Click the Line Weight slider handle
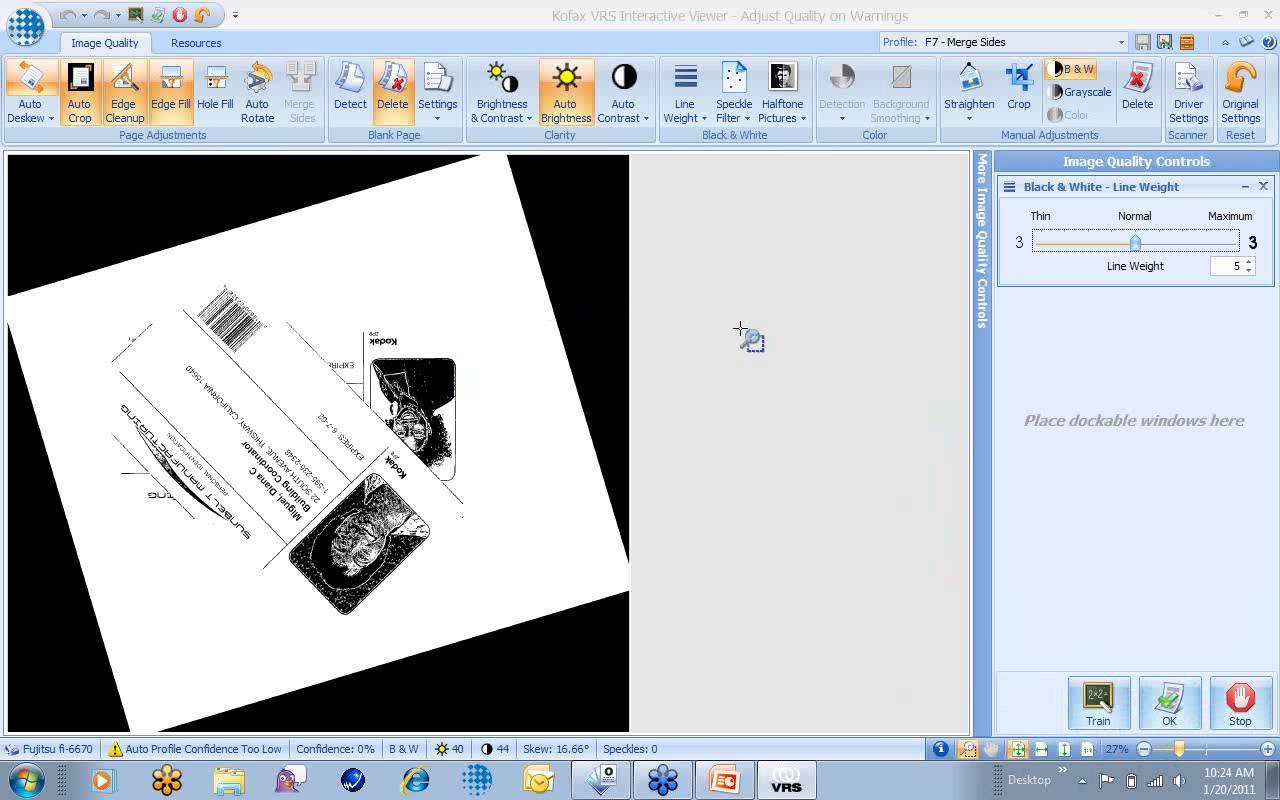The image size is (1280, 800). click(x=1135, y=243)
